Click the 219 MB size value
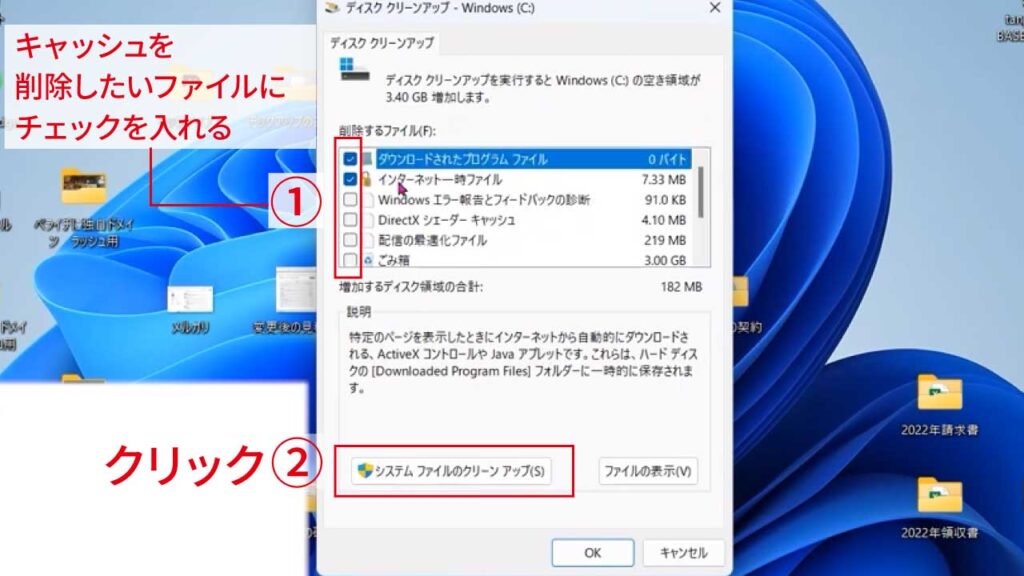Image resolution: width=1024 pixels, height=576 pixels. click(665, 240)
